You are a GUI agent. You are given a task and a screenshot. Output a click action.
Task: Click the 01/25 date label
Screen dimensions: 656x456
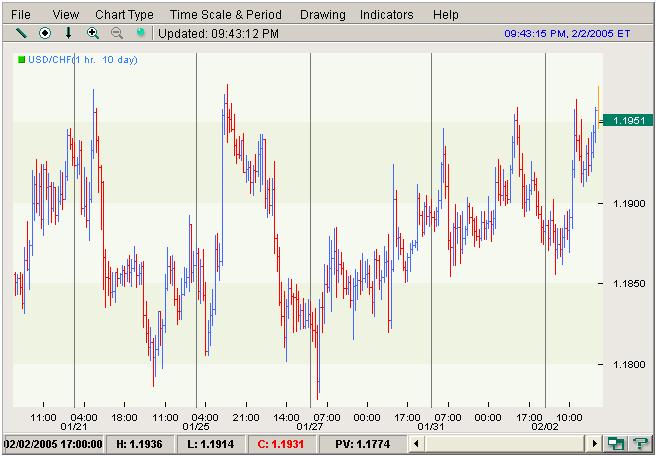(195, 427)
